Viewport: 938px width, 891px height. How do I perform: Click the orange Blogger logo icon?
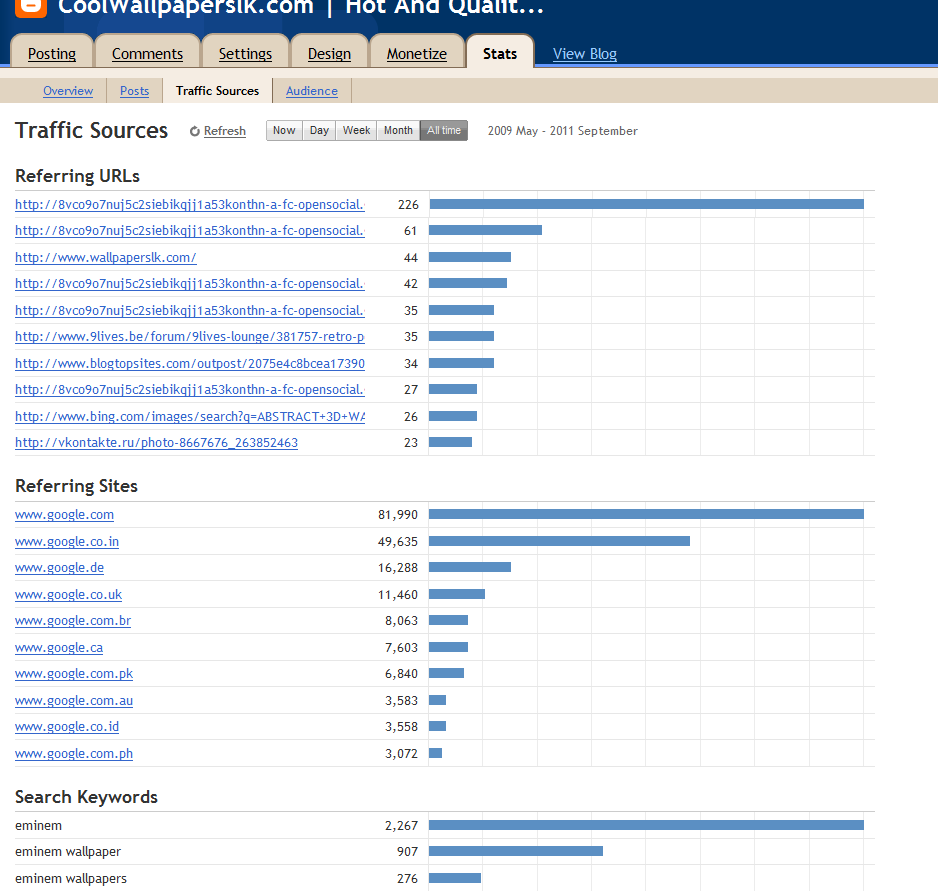pyautogui.click(x=31, y=7)
